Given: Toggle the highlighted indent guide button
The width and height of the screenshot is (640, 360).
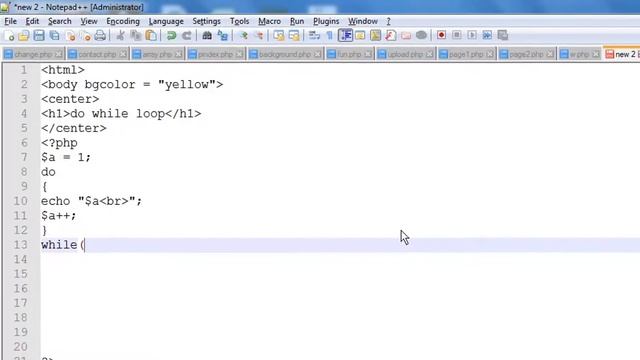Looking at the screenshot, I should [345, 36].
